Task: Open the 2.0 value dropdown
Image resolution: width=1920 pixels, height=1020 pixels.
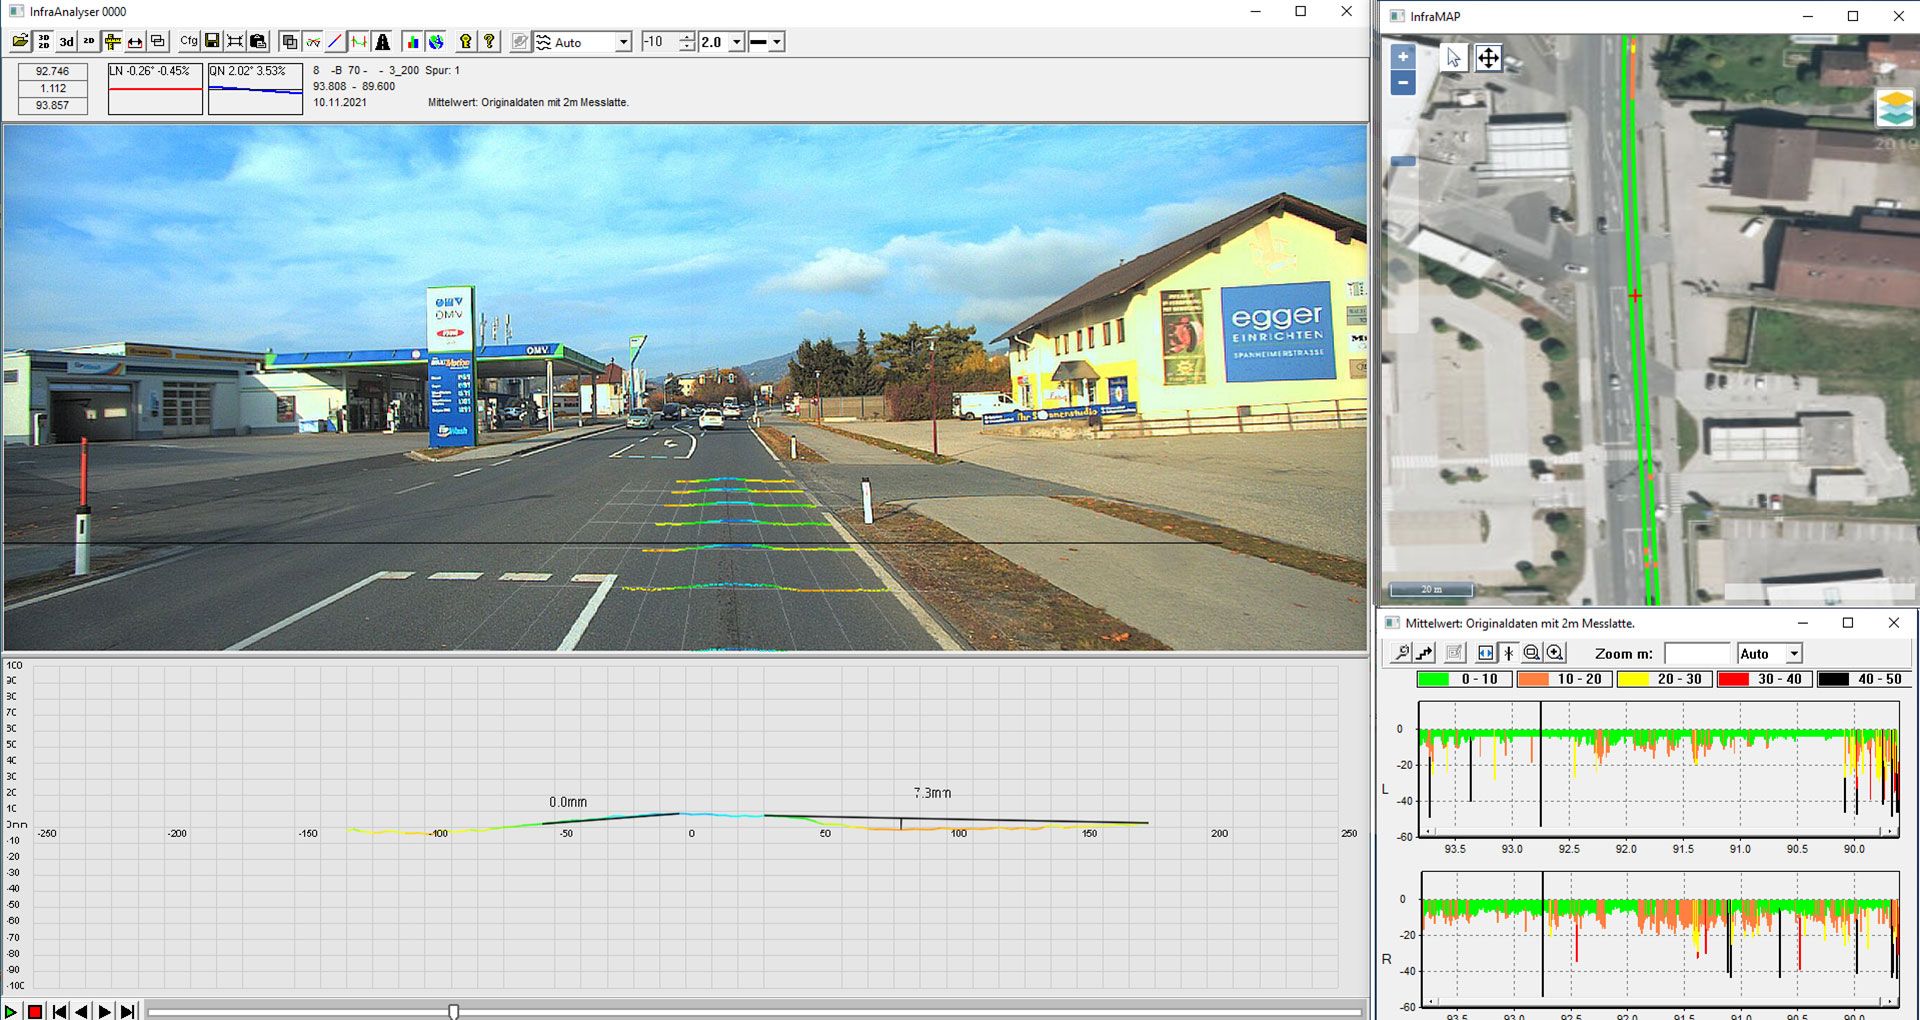Action: pos(737,42)
